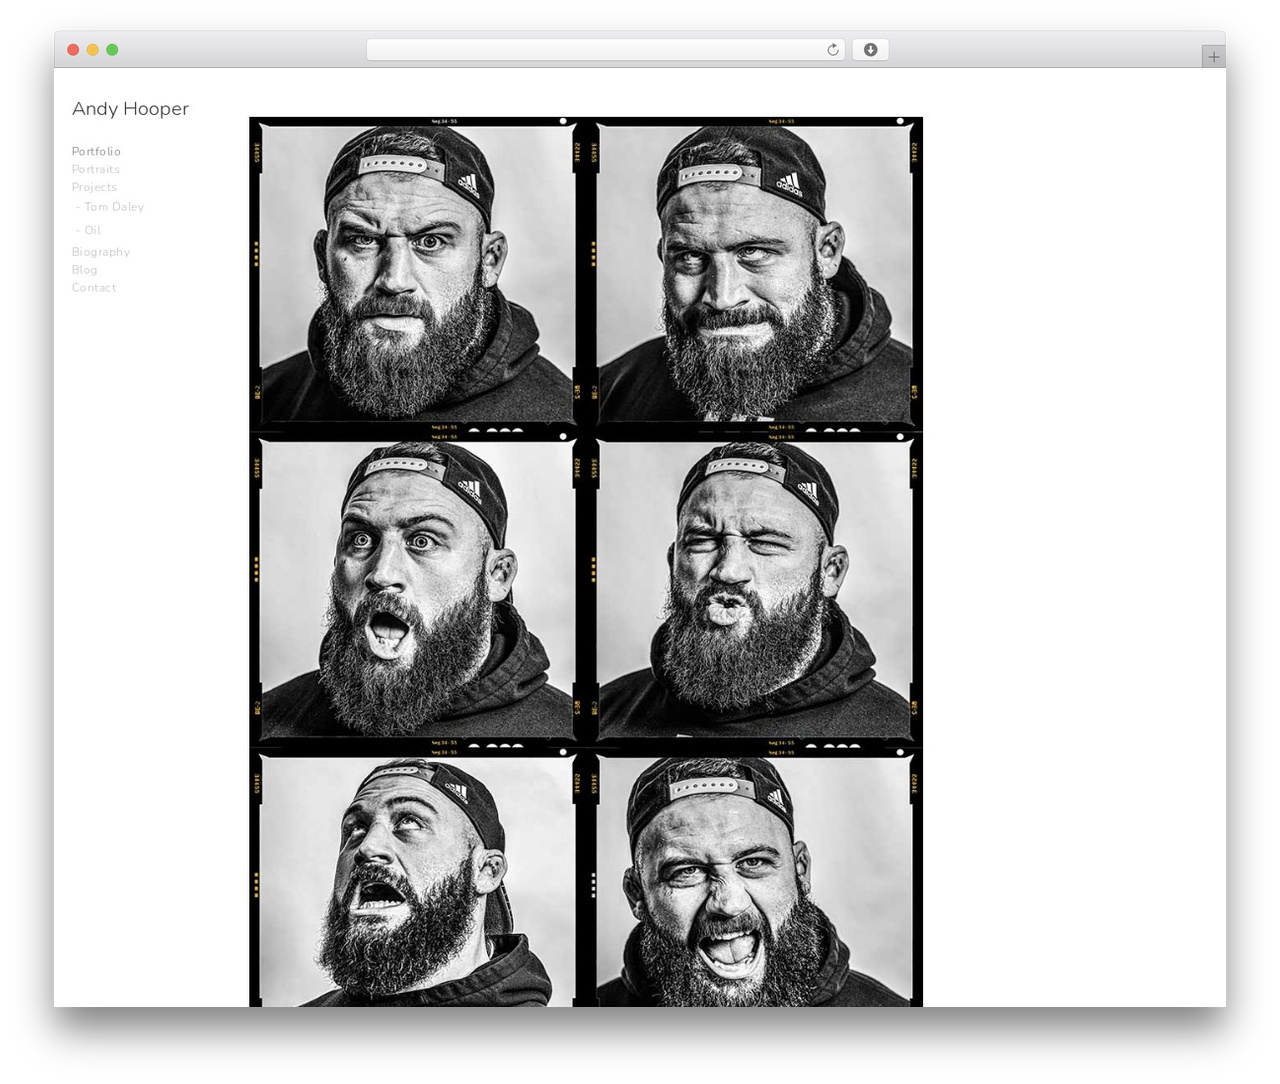This screenshot has width=1280, height=1084.
Task: Open the frowning portrait with one eyebrow raised
Action: pyautogui.click(x=417, y=272)
